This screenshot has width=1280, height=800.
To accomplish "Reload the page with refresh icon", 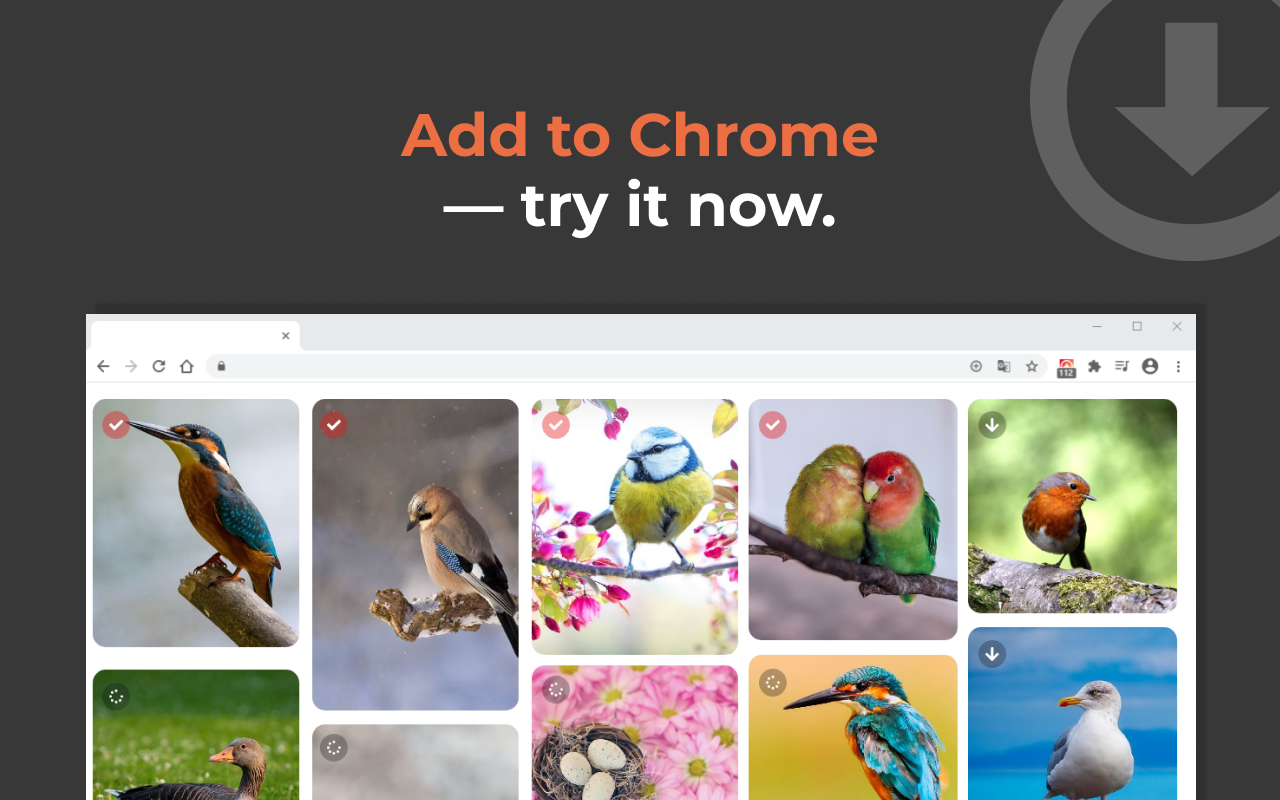I will tap(159, 366).
